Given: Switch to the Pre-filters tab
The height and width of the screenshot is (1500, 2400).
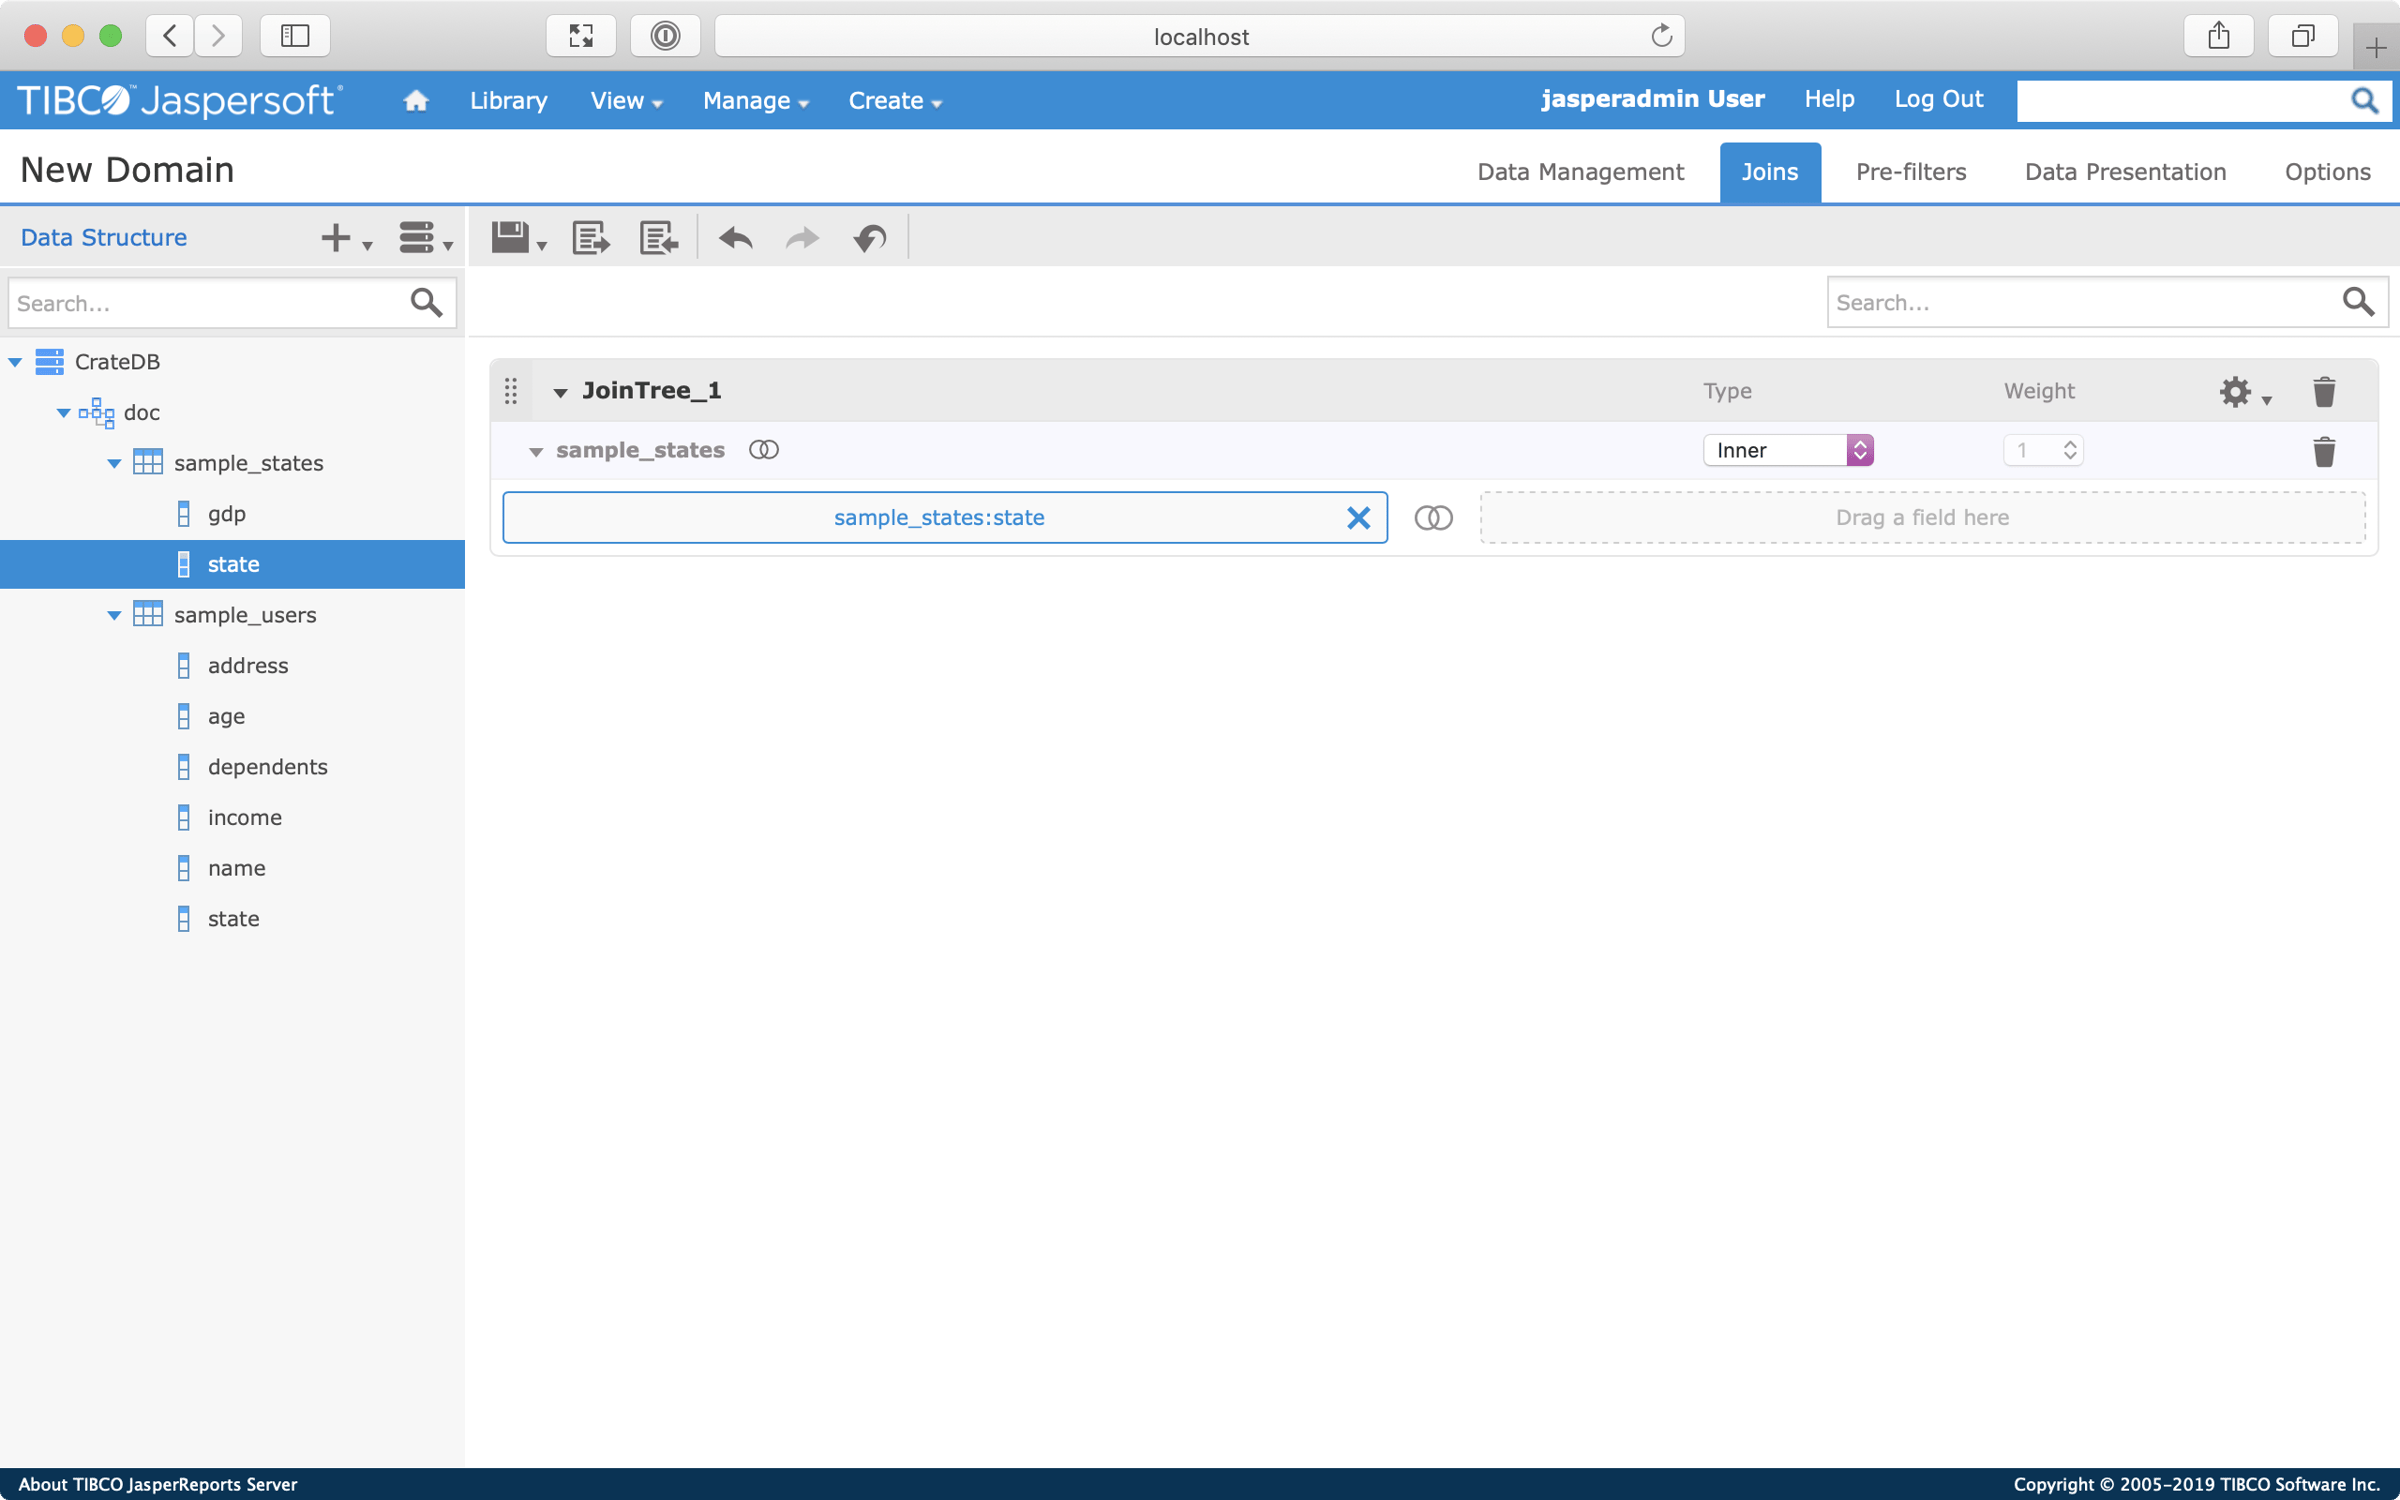Looking at the screenshot, I should coord(1910,172).
